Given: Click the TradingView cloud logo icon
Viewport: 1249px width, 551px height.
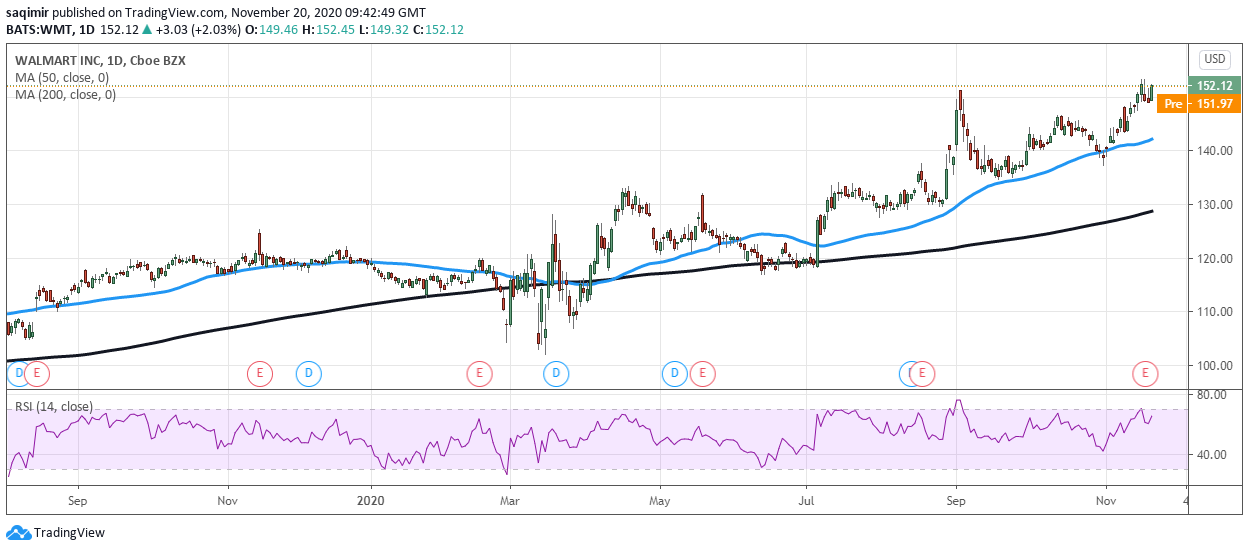Looking at the screenshot, I should point(18,533).
